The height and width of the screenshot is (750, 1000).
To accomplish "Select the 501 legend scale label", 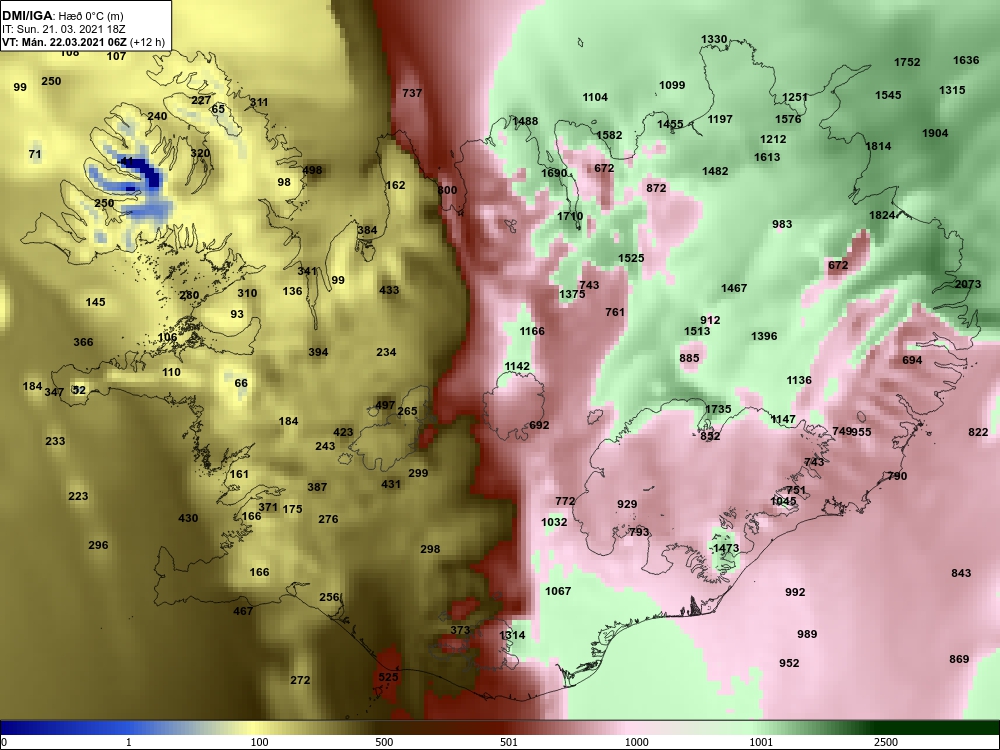I will point(508,742).
